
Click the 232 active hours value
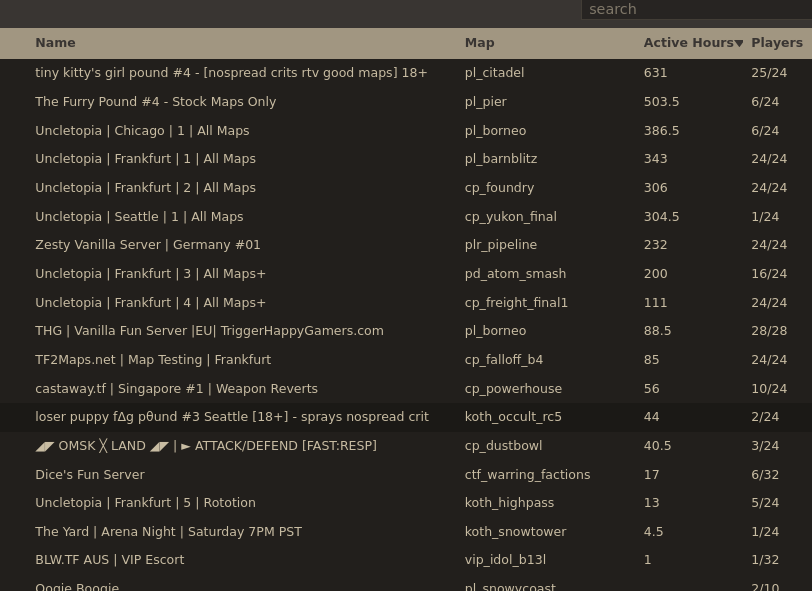[655, 244]
